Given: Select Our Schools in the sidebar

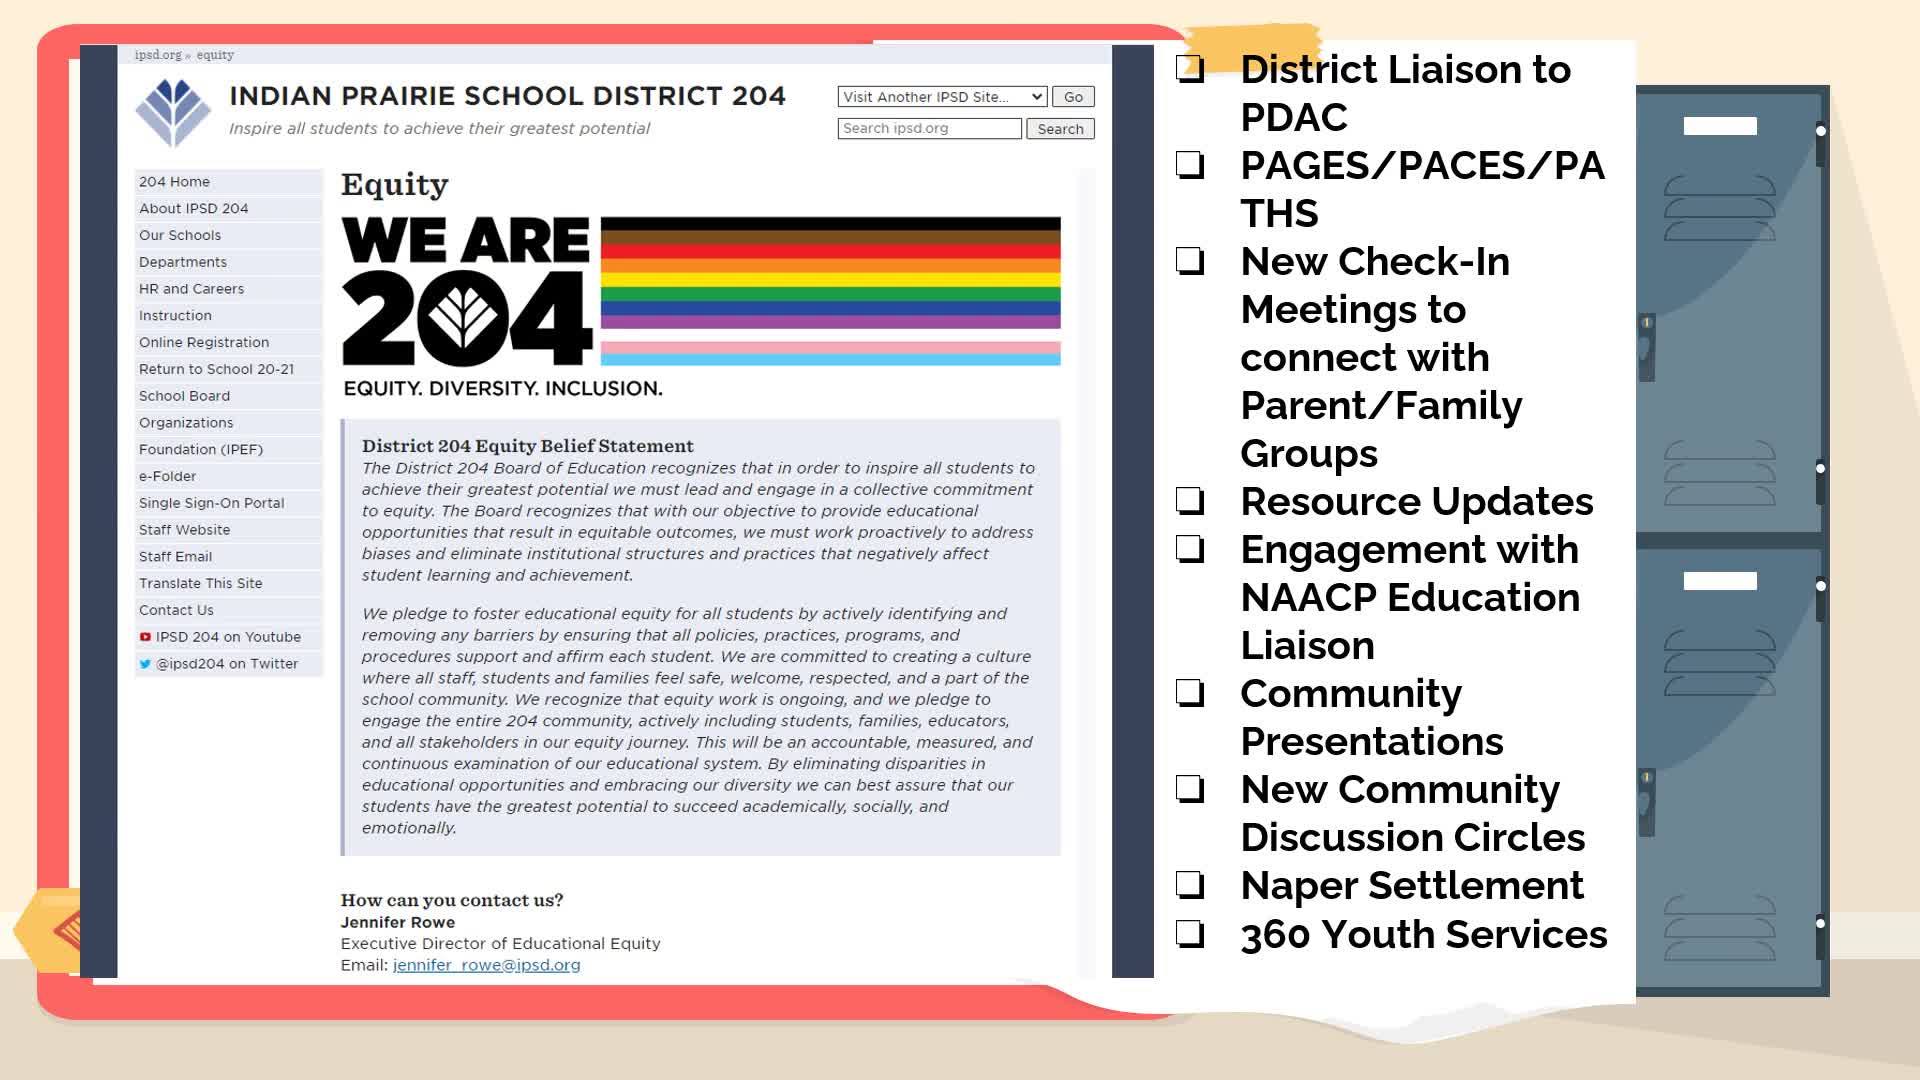Looking at the screenshot, I should click(x=228, y=236).
